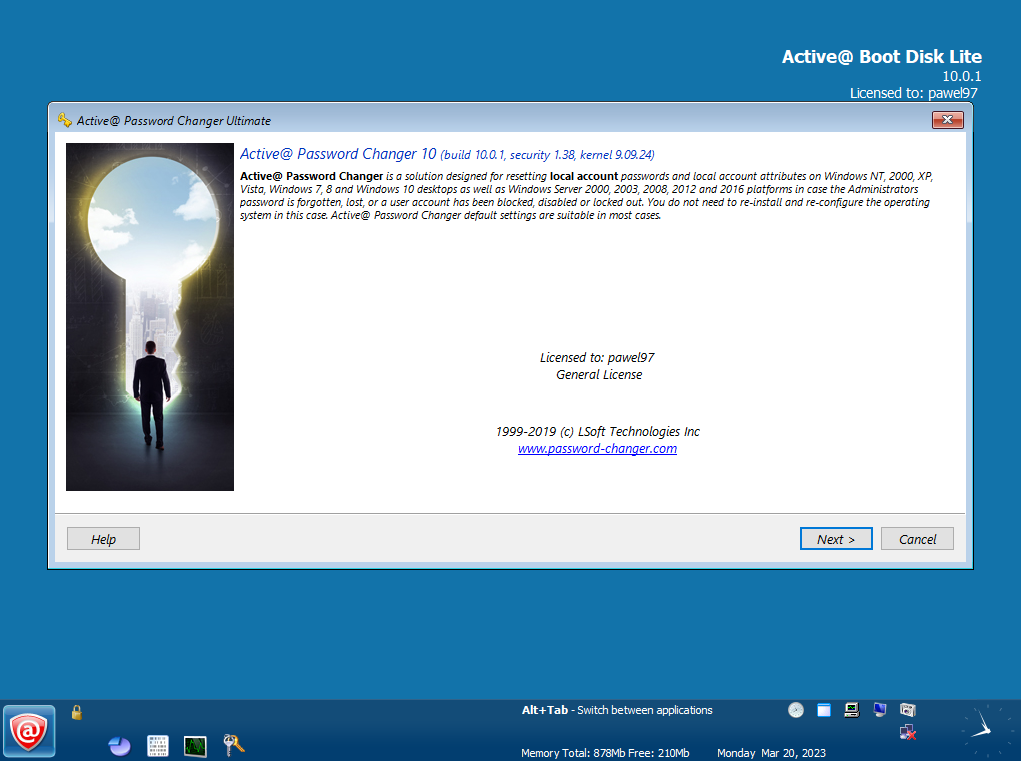Click the '10.0.1' version text on desktop
This screenshot has height=761, width=1021.
[x=962, y=76]
